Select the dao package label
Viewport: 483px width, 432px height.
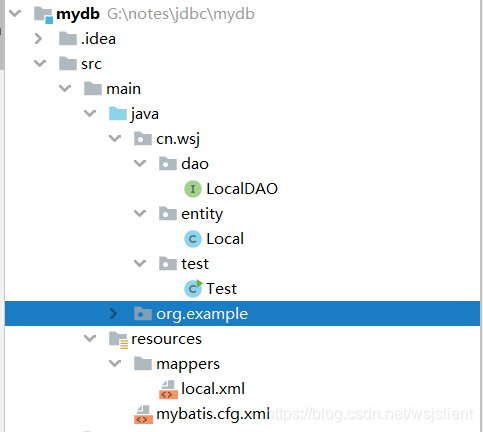(x=195, y=164)
